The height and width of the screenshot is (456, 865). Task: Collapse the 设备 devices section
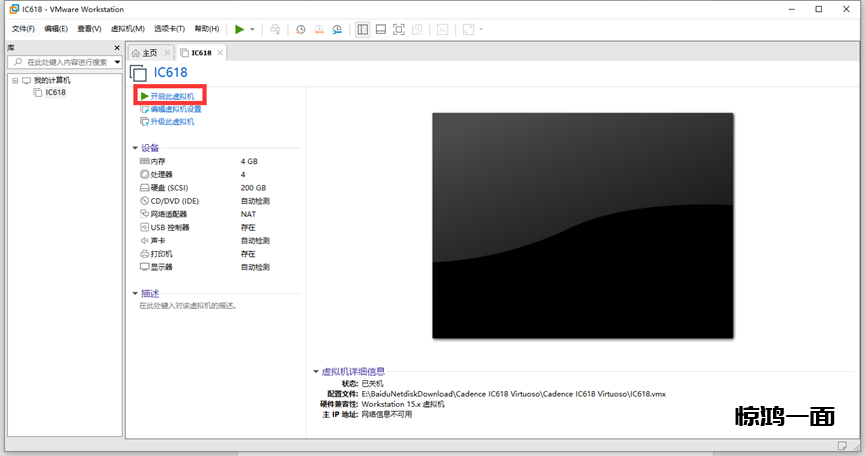136,148
